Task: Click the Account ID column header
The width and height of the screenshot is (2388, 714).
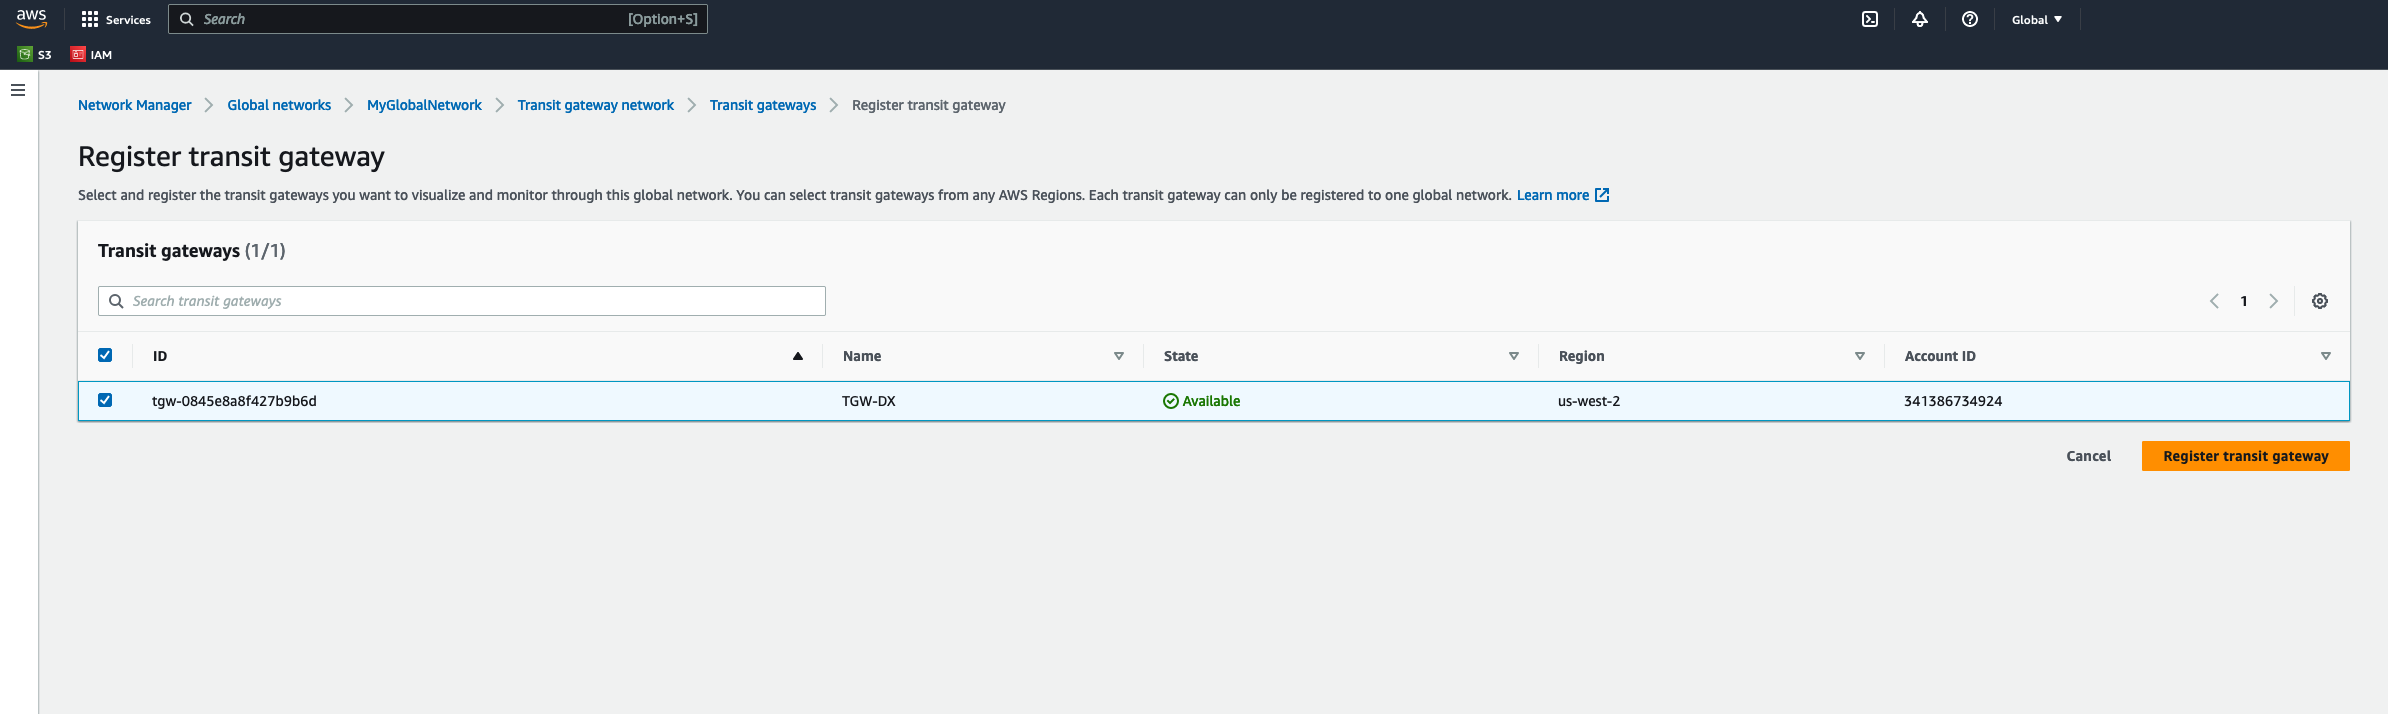Action: pos(1940,356)
